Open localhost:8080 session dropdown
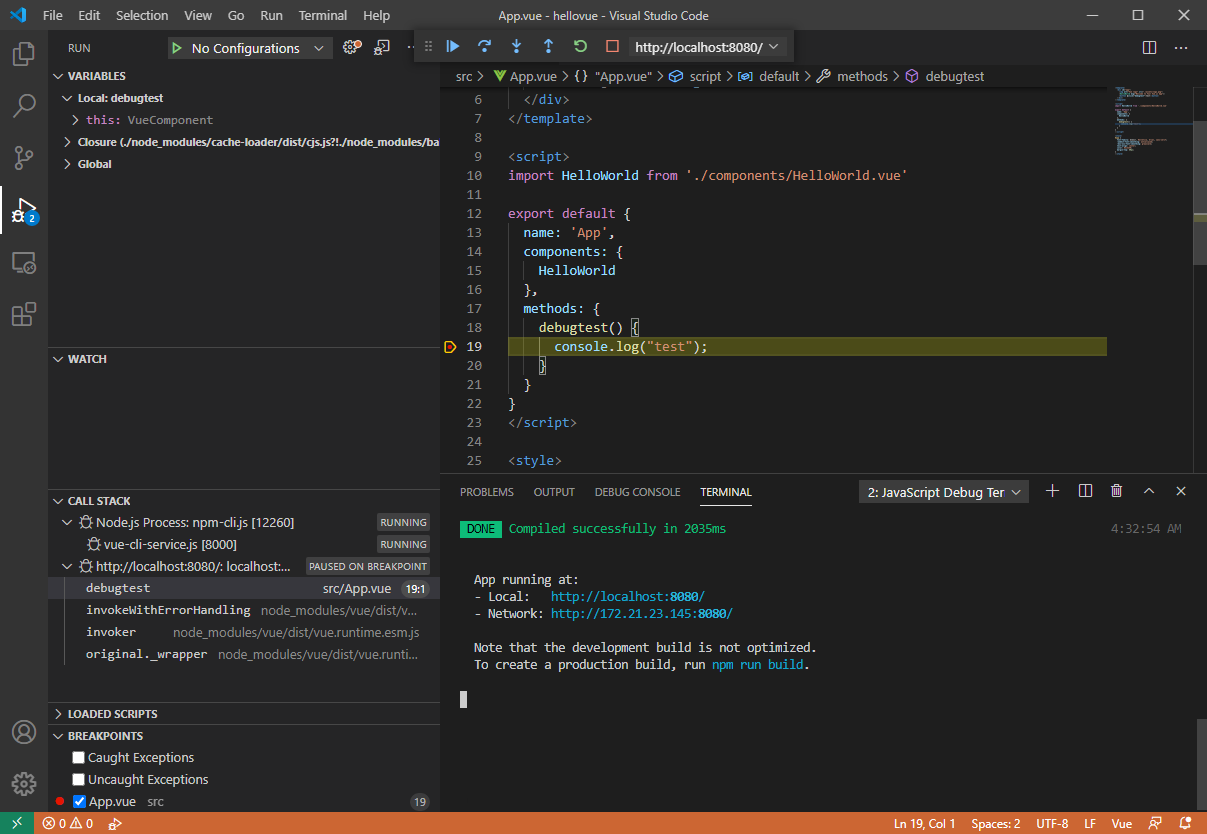 [707, 47]
